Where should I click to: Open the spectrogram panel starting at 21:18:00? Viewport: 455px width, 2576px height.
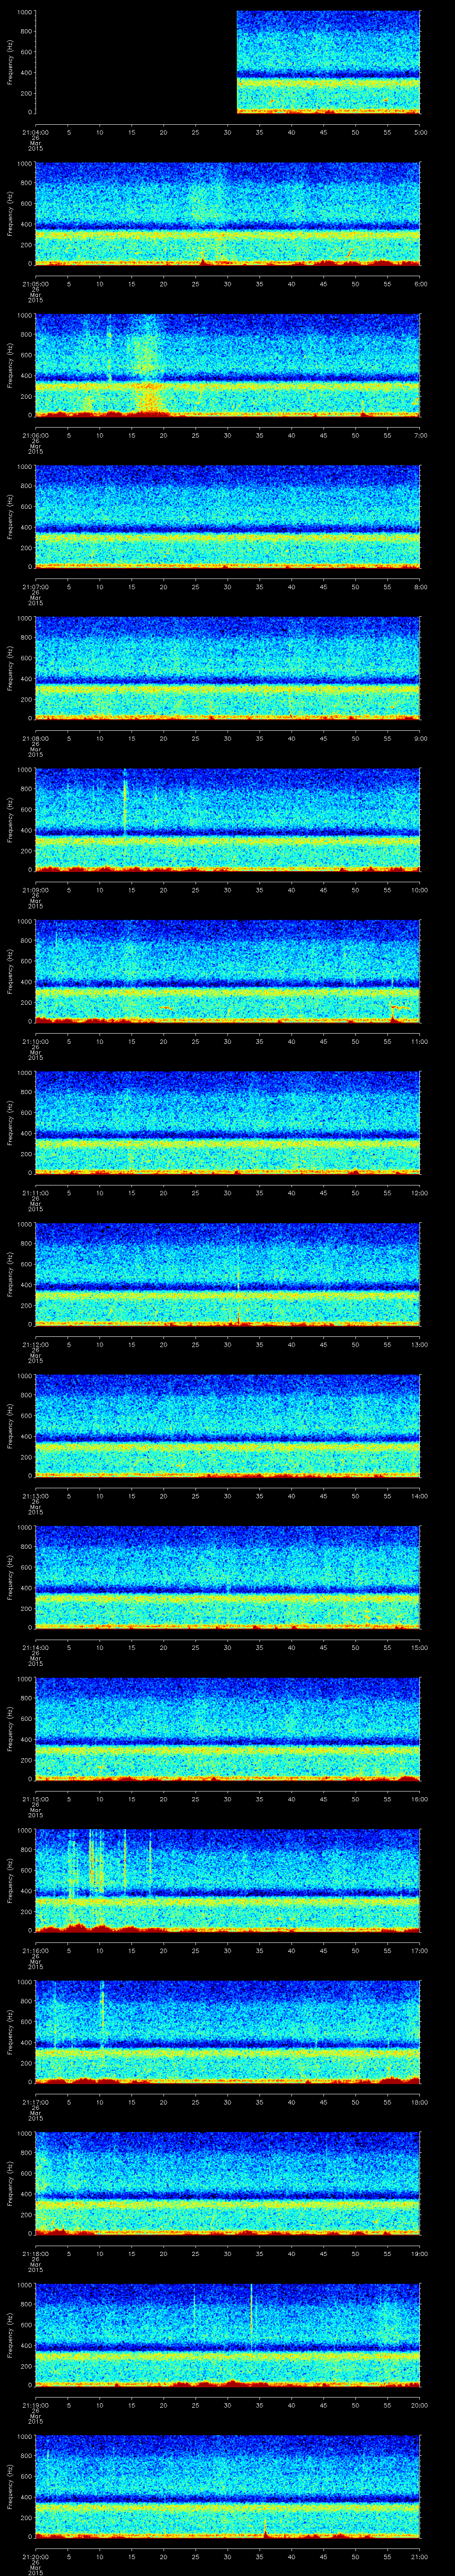coord(228,2184)
